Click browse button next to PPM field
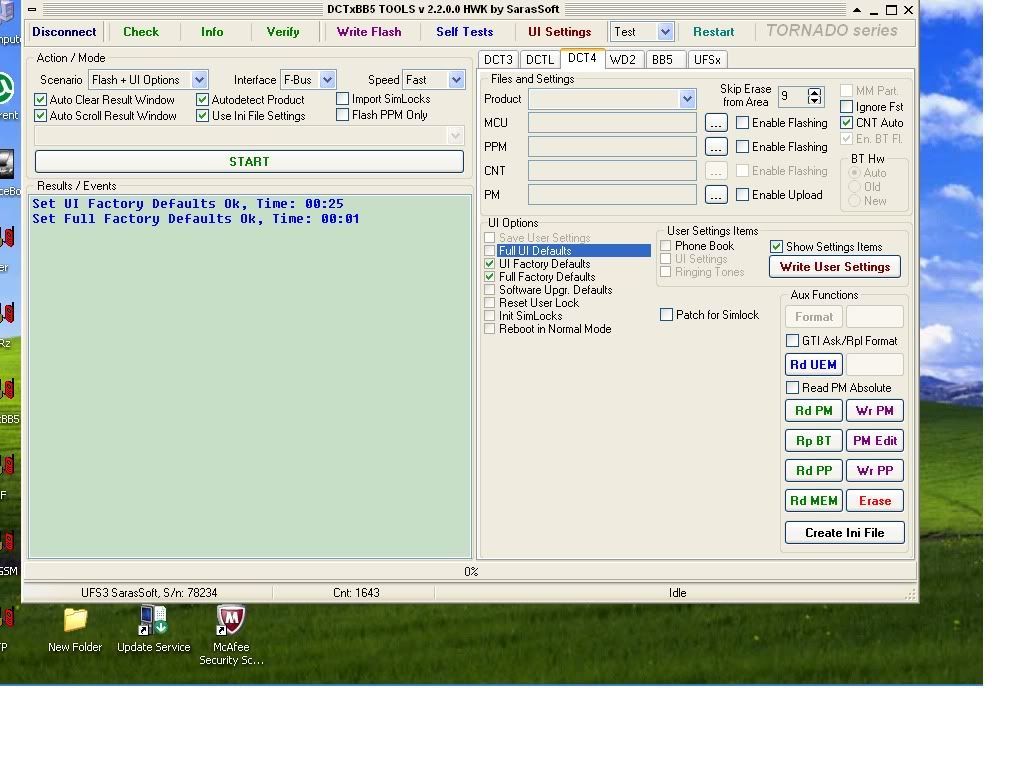The width and height of the screenshot is (1024, 768). (715, 147)
